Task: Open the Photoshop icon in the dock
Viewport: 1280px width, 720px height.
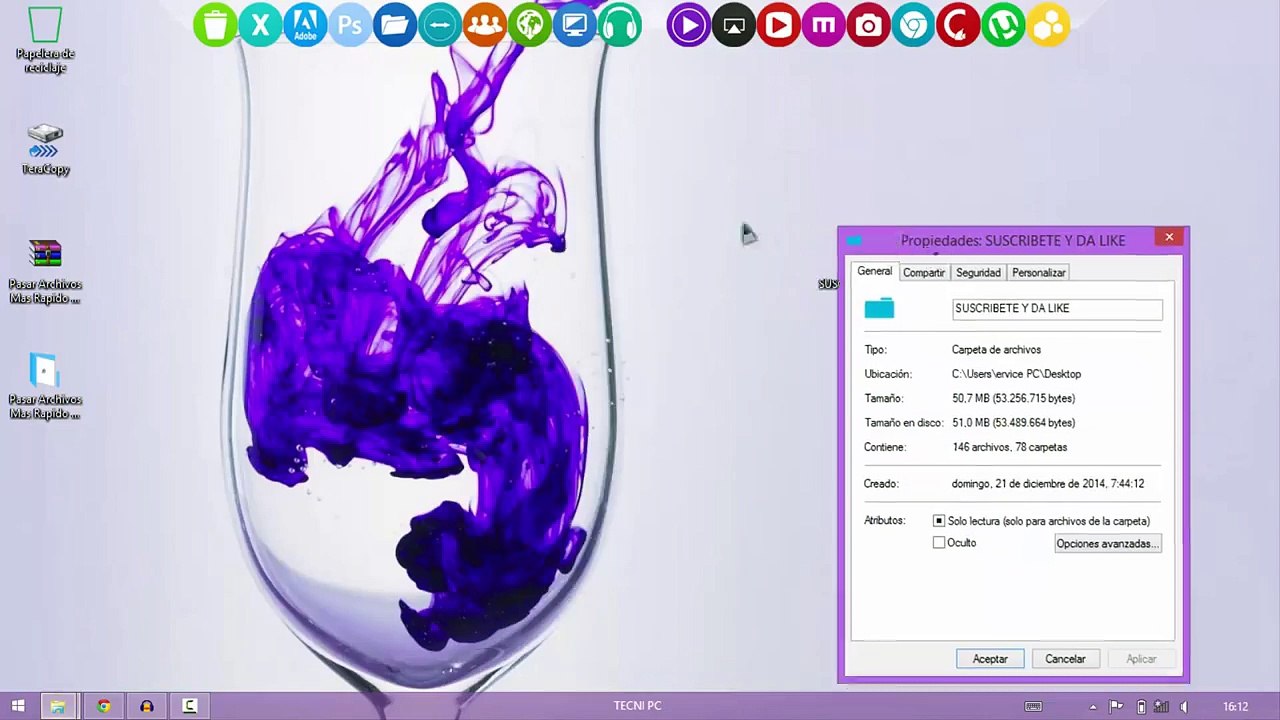Action: pos(350,25)
